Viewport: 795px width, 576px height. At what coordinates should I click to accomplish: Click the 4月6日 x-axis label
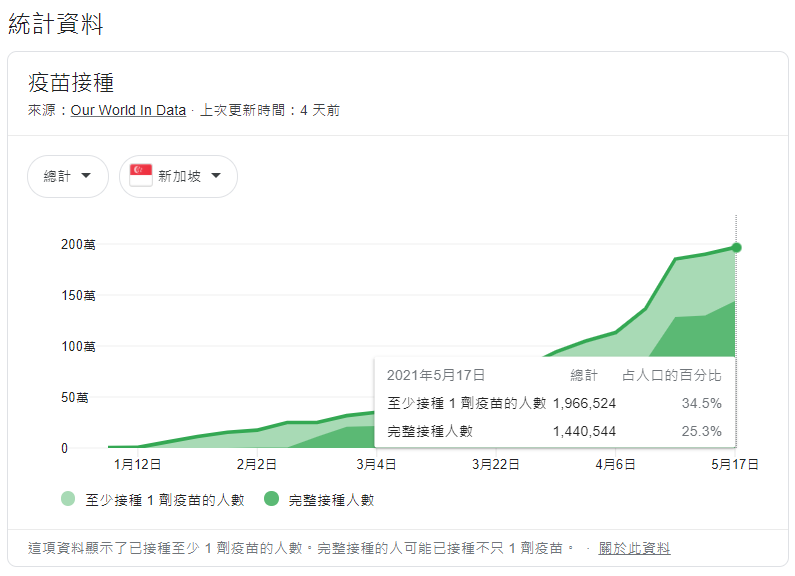(616, 464)
